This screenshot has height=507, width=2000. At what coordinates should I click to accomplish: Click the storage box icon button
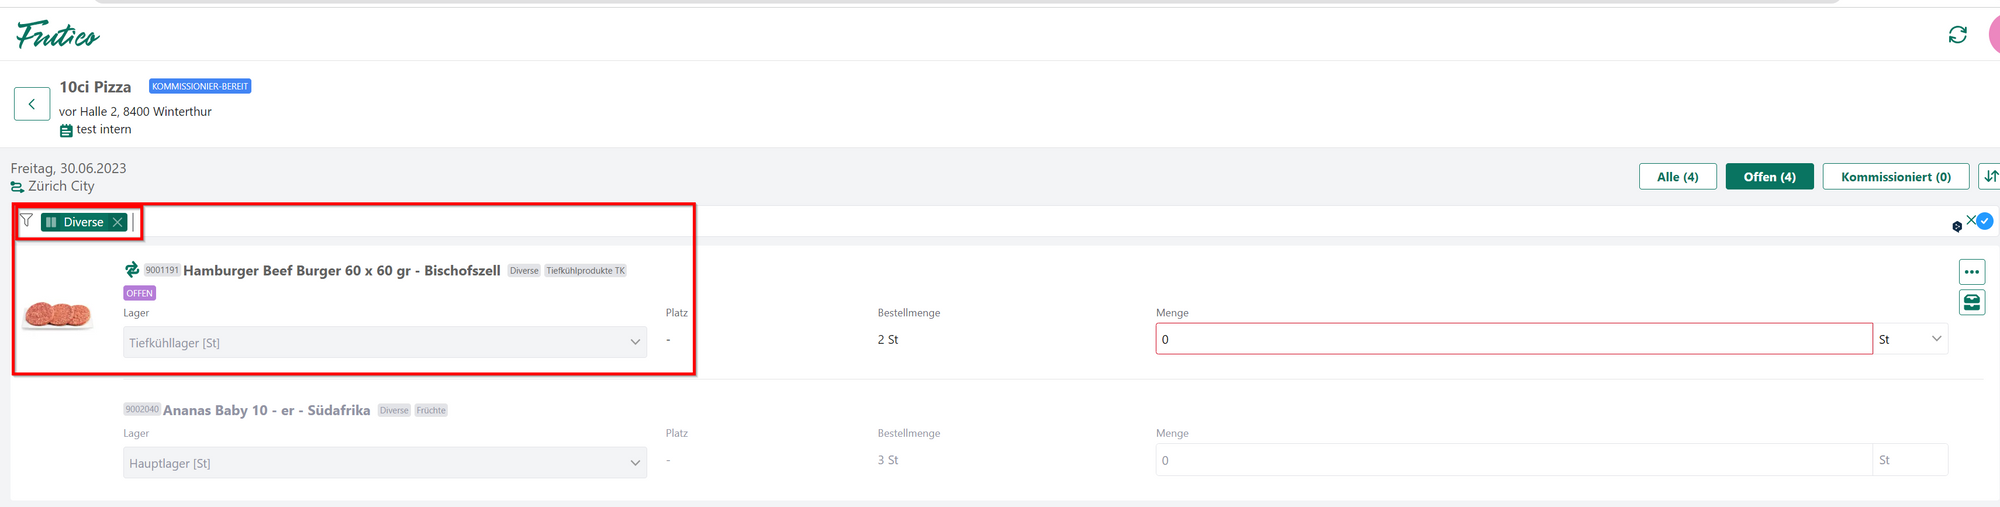click(x=1971, y=302)
